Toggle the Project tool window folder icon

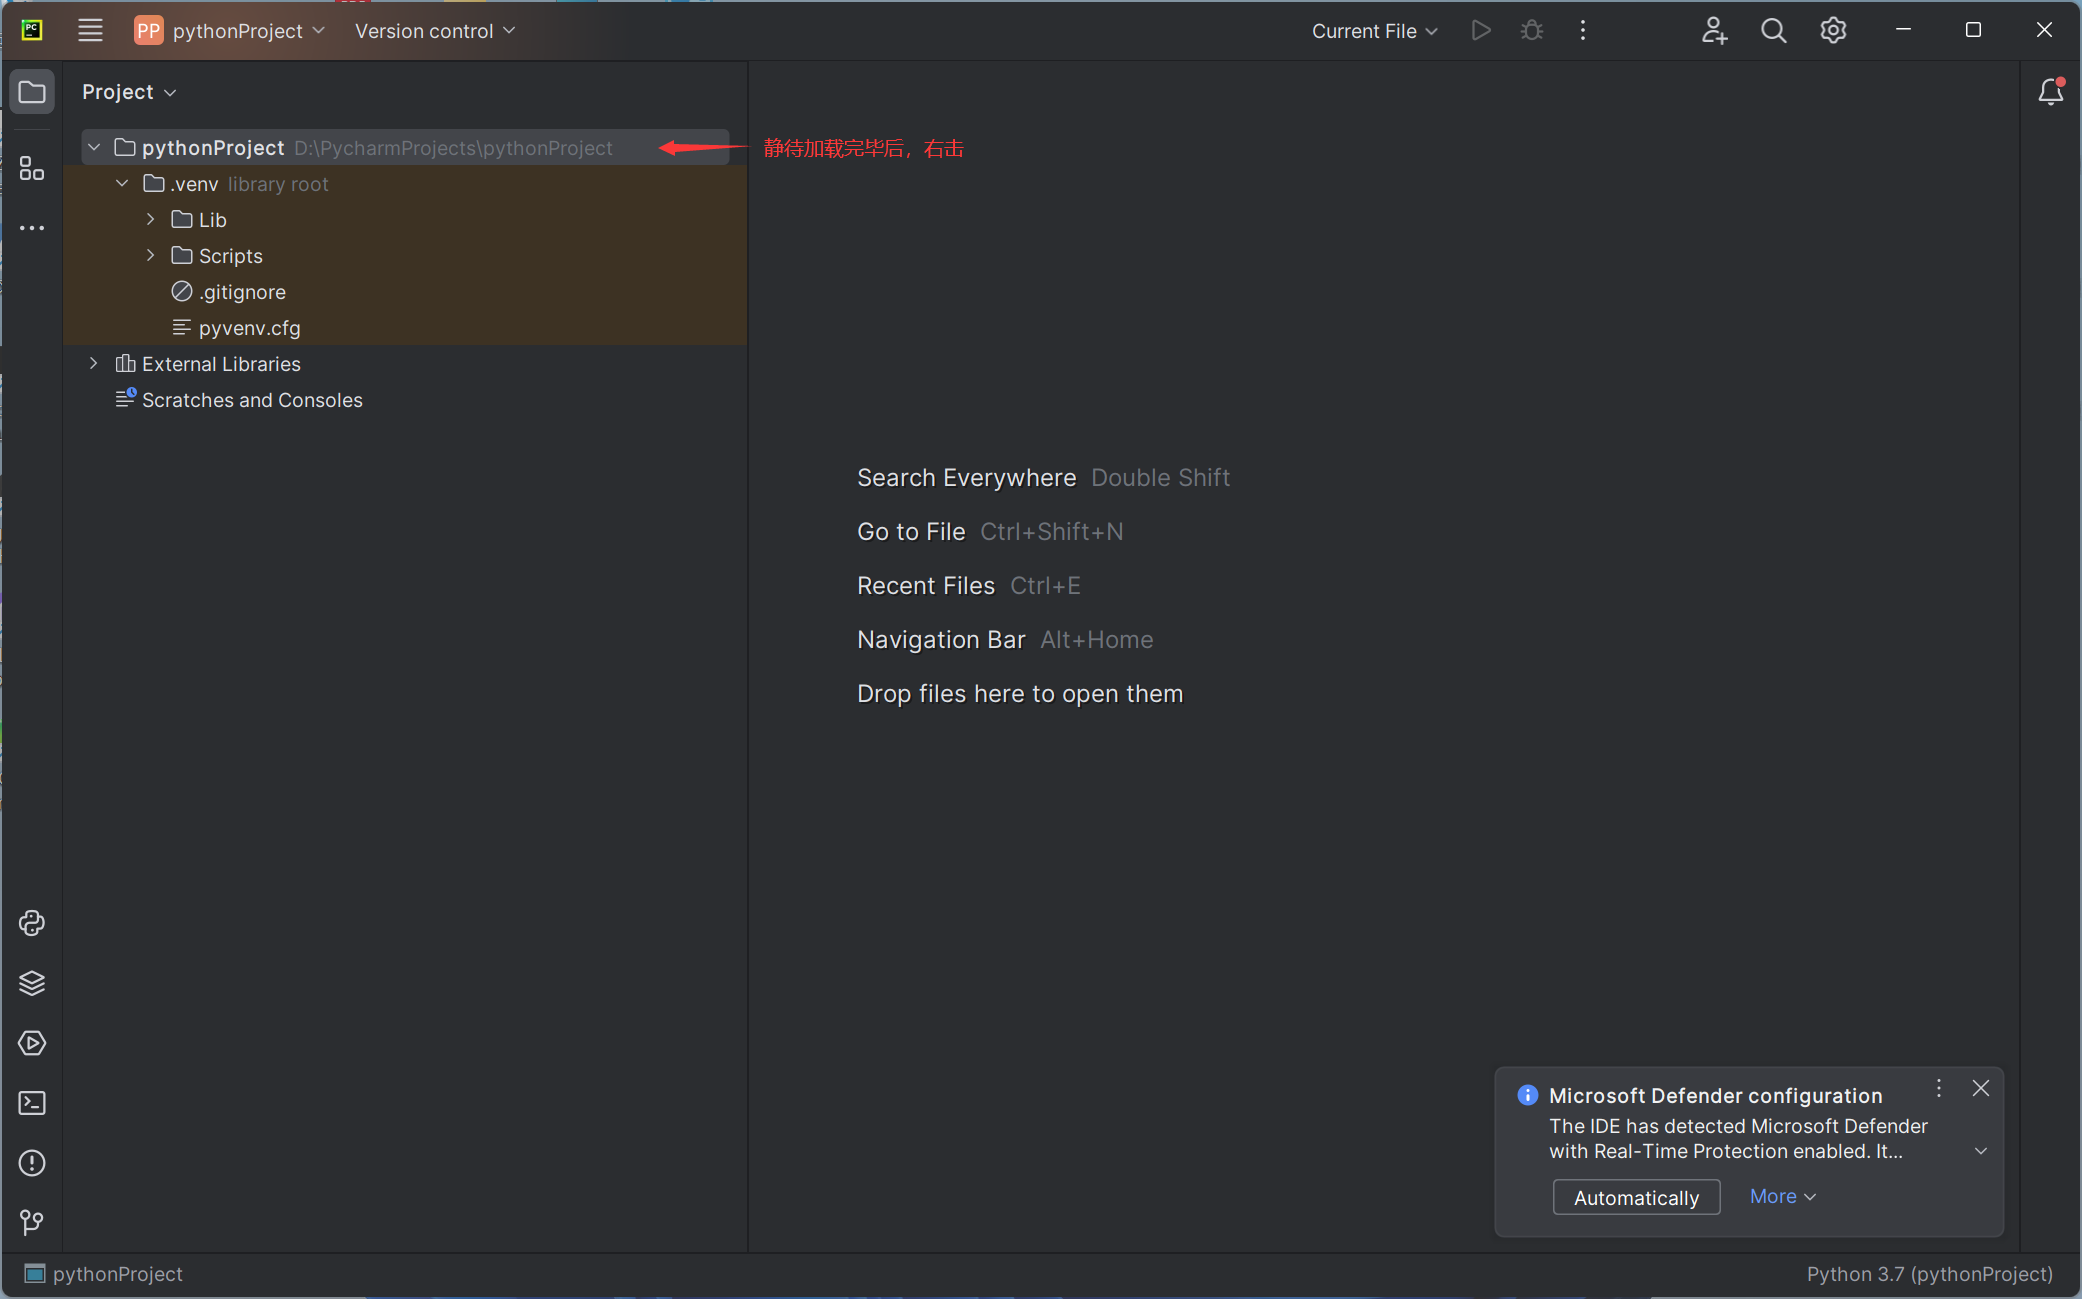click(x=32, y=92)
